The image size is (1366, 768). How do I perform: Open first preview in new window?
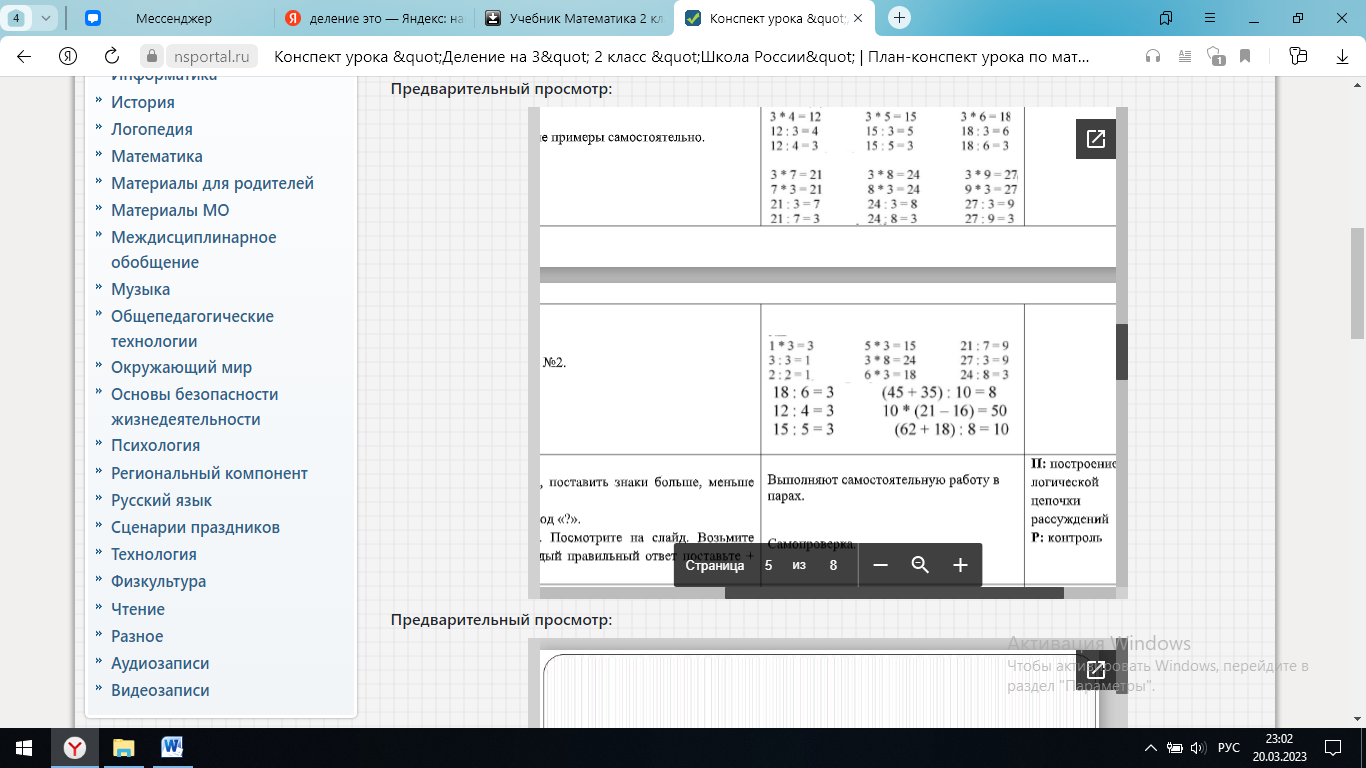tap(1095, 139)
